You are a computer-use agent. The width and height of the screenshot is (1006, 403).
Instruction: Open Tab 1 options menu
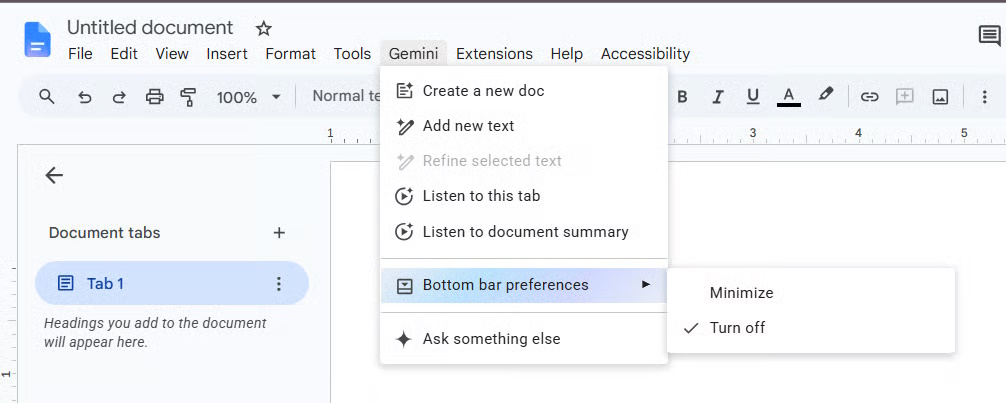pos(278,284)
